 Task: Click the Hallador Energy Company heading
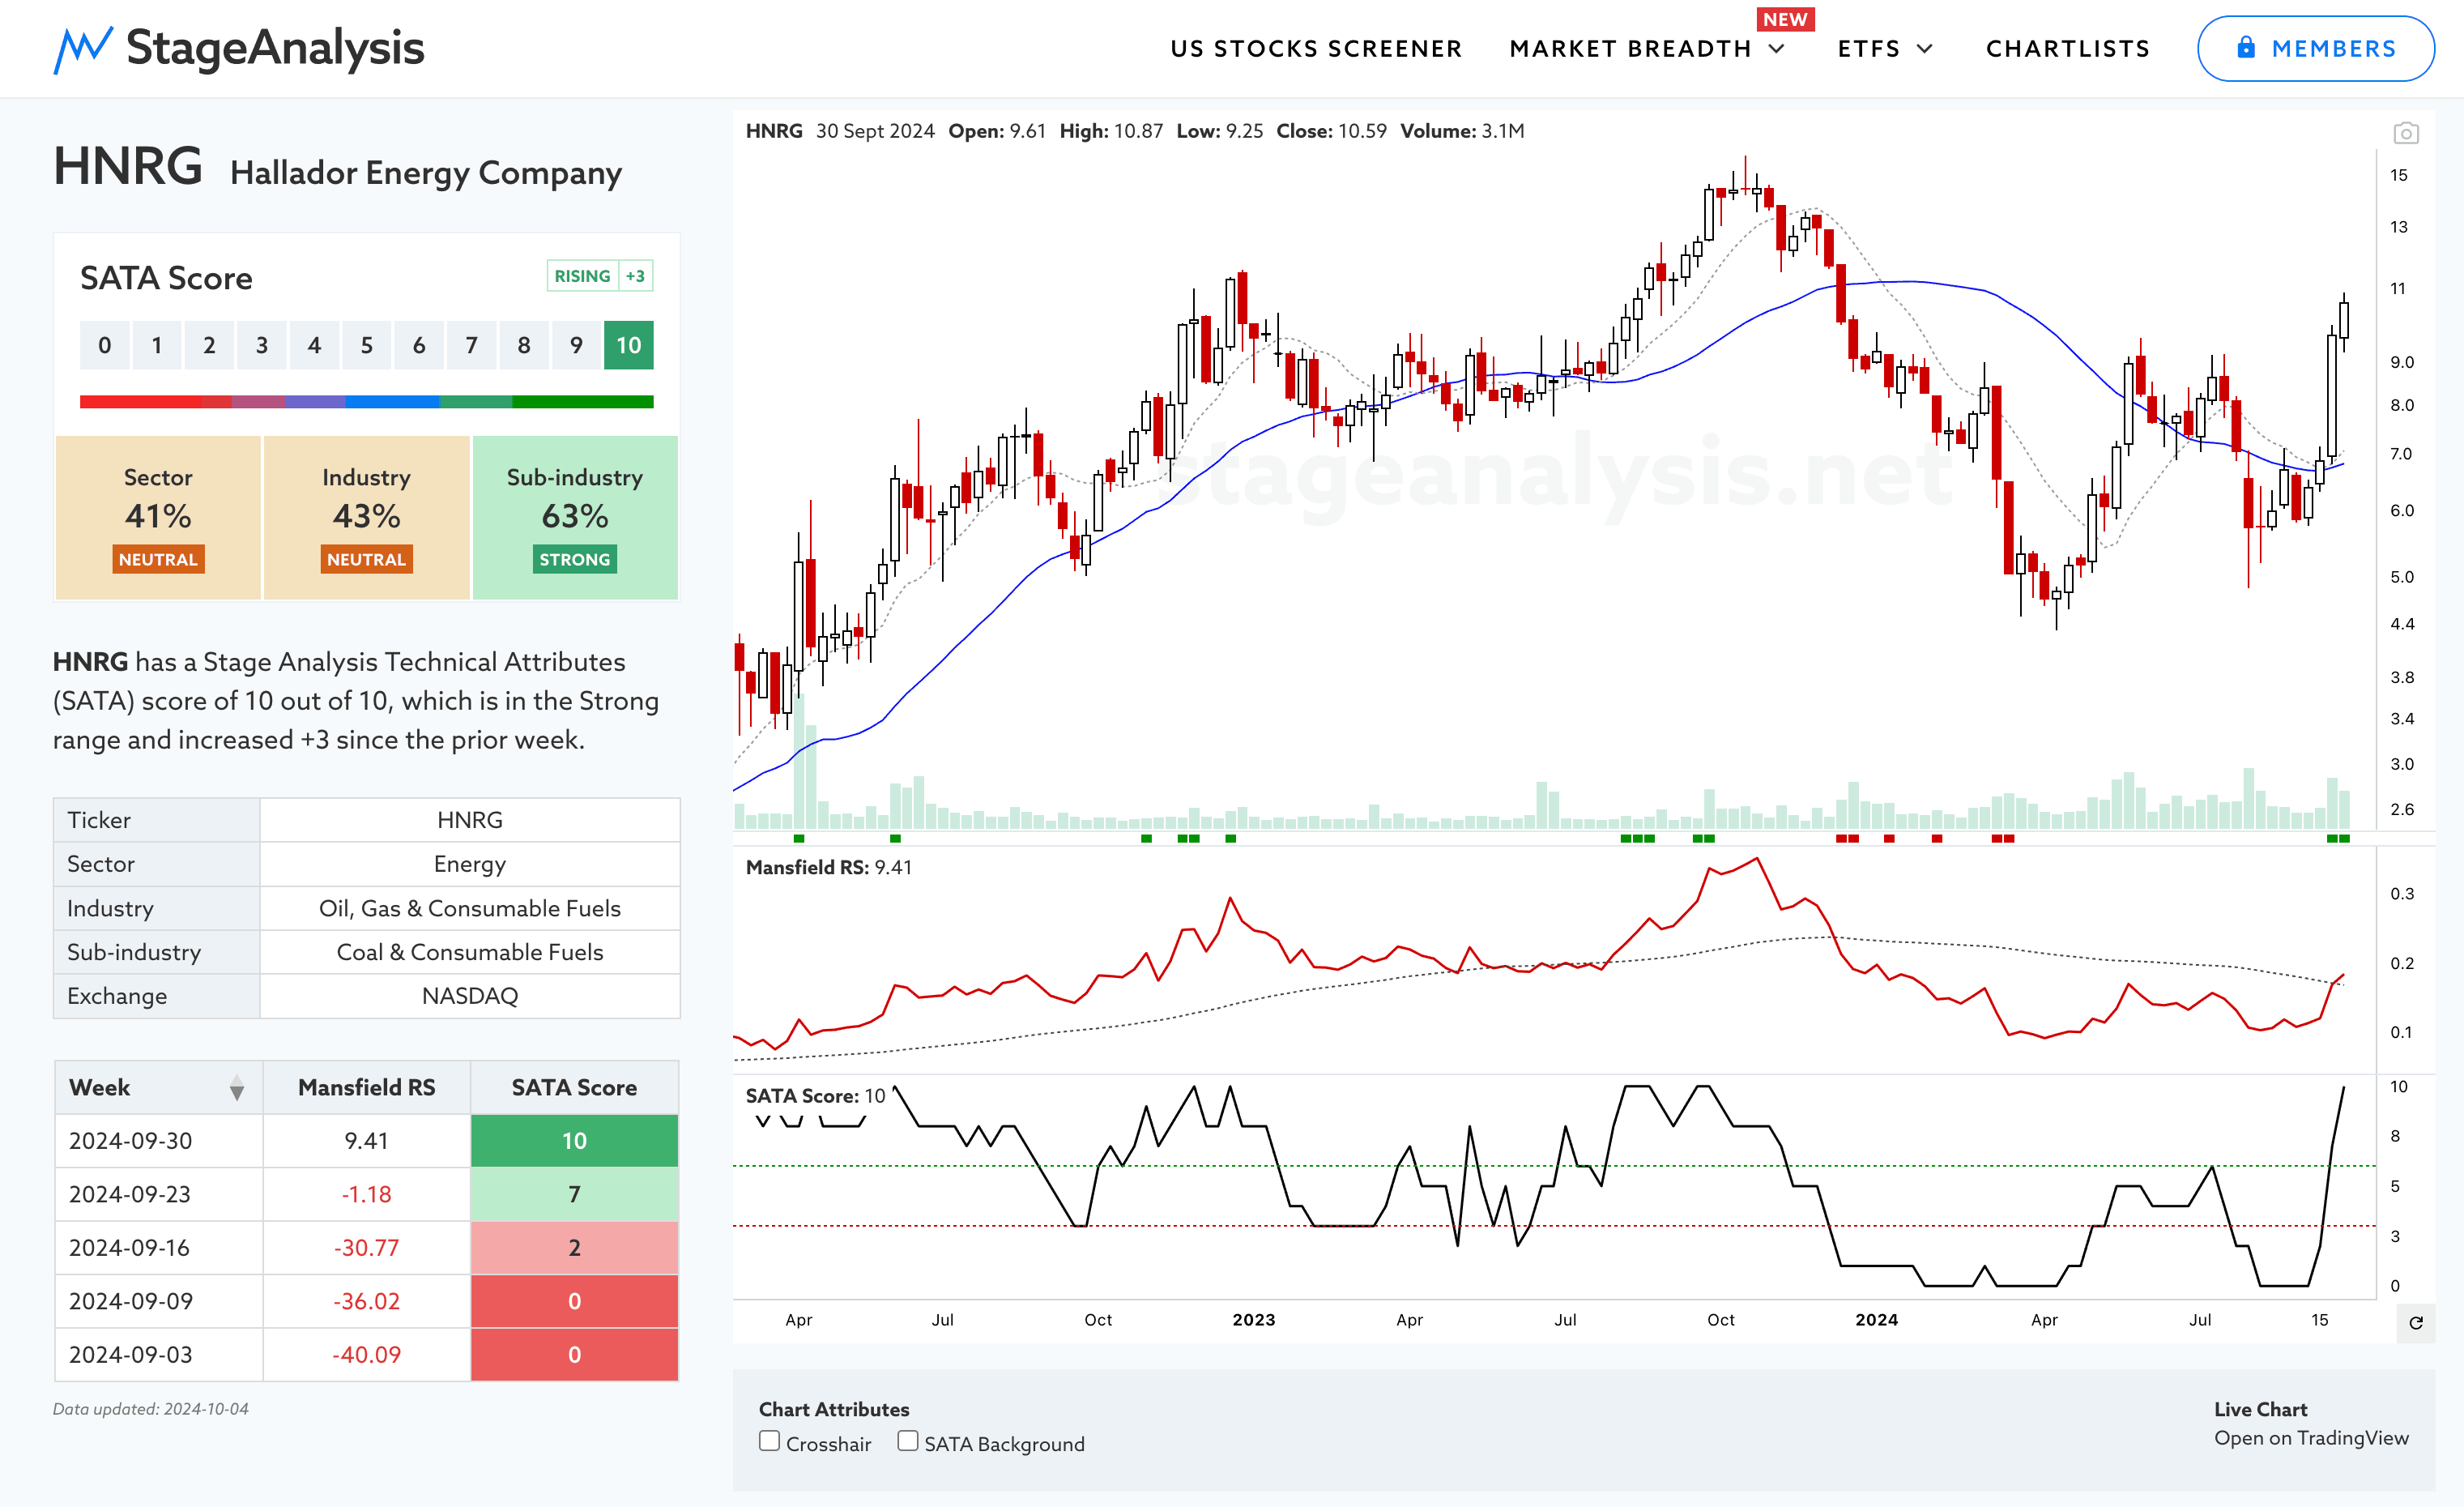point(426,173)
